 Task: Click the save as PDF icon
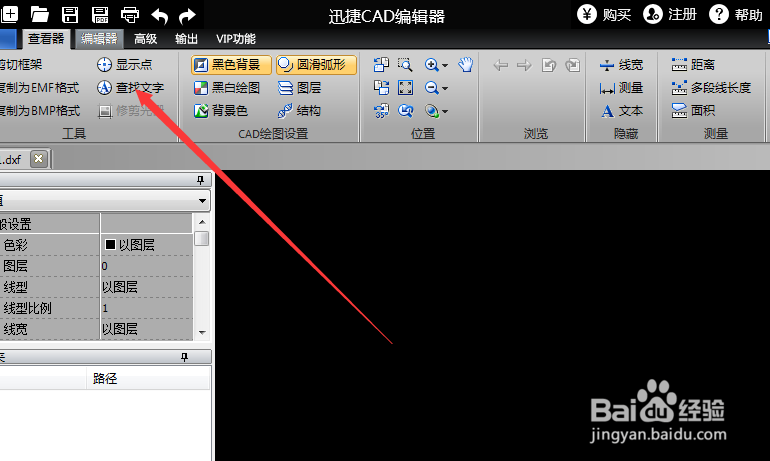tap(100, 15)
